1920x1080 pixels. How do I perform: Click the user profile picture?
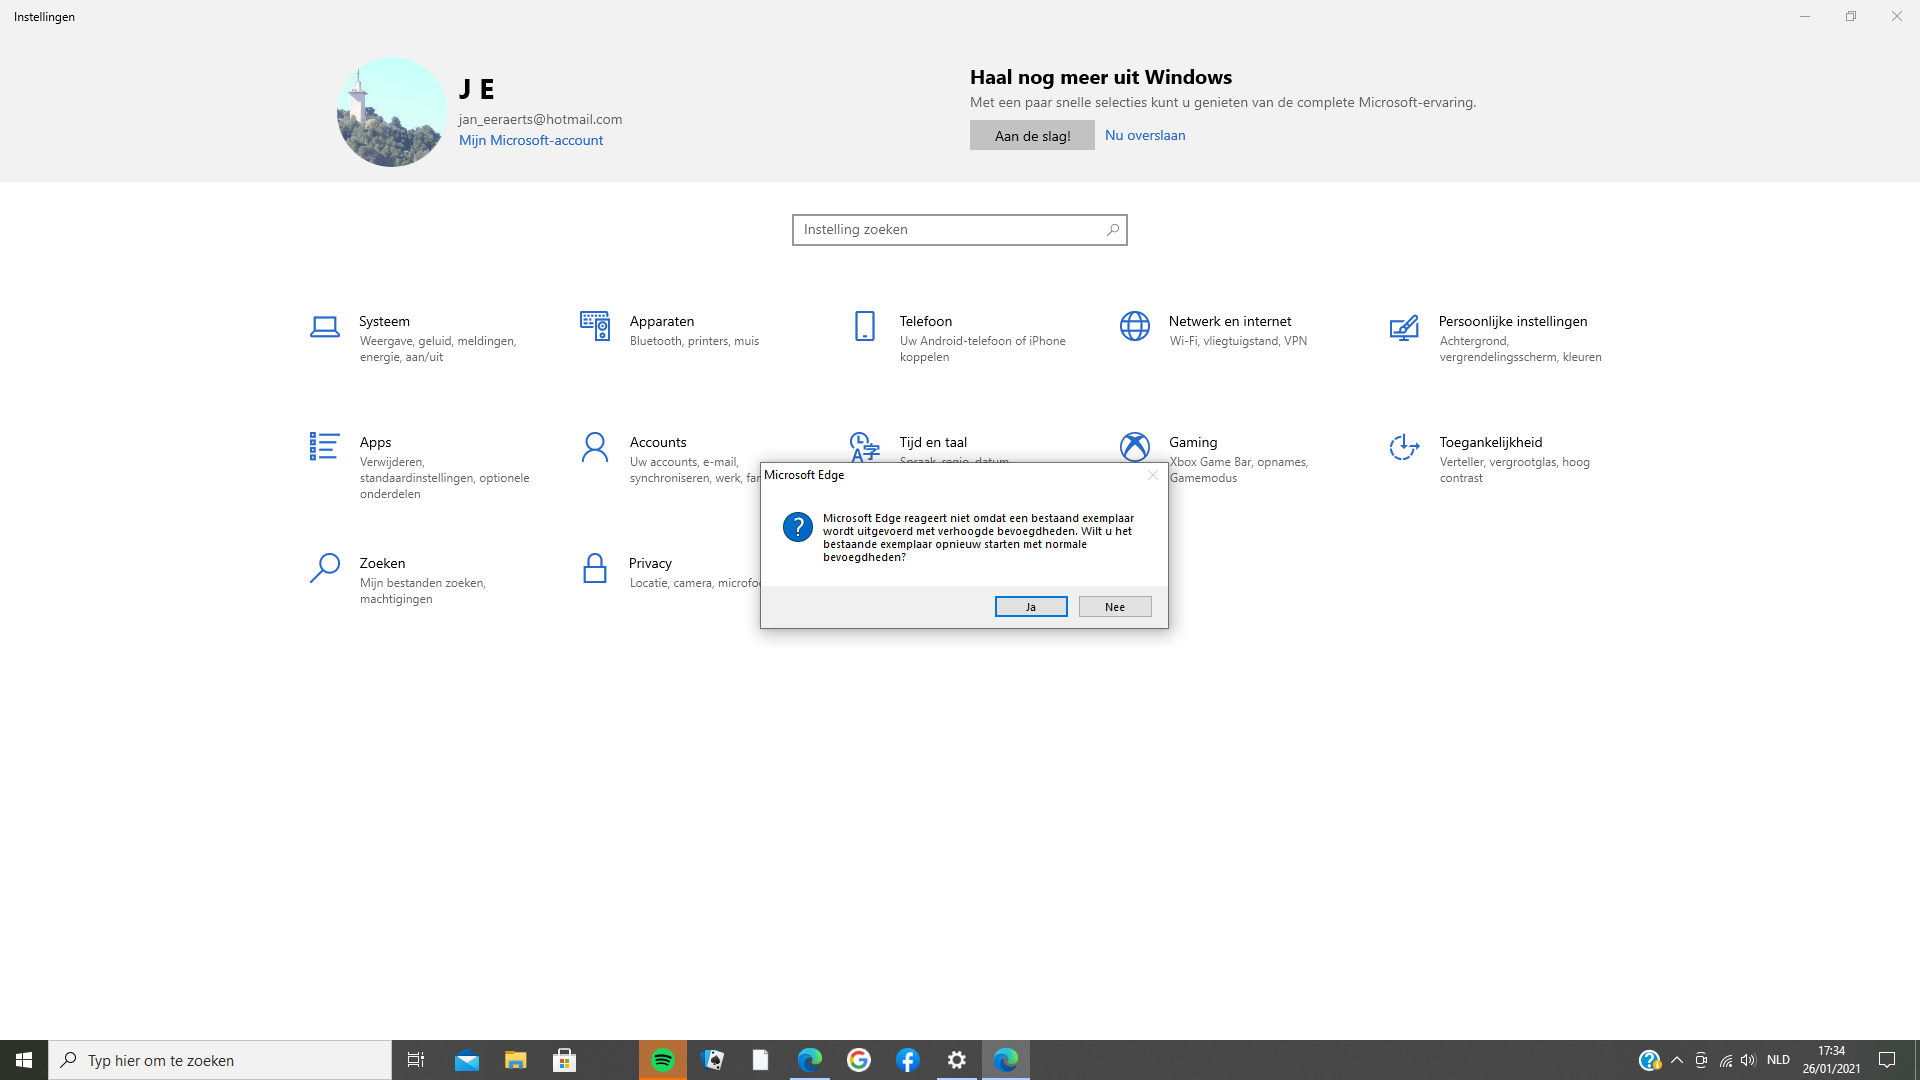391,112
